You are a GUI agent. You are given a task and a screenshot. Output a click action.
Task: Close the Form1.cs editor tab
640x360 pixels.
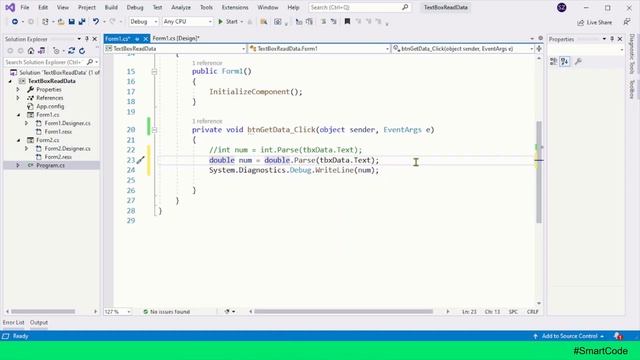tap(146, 39)
